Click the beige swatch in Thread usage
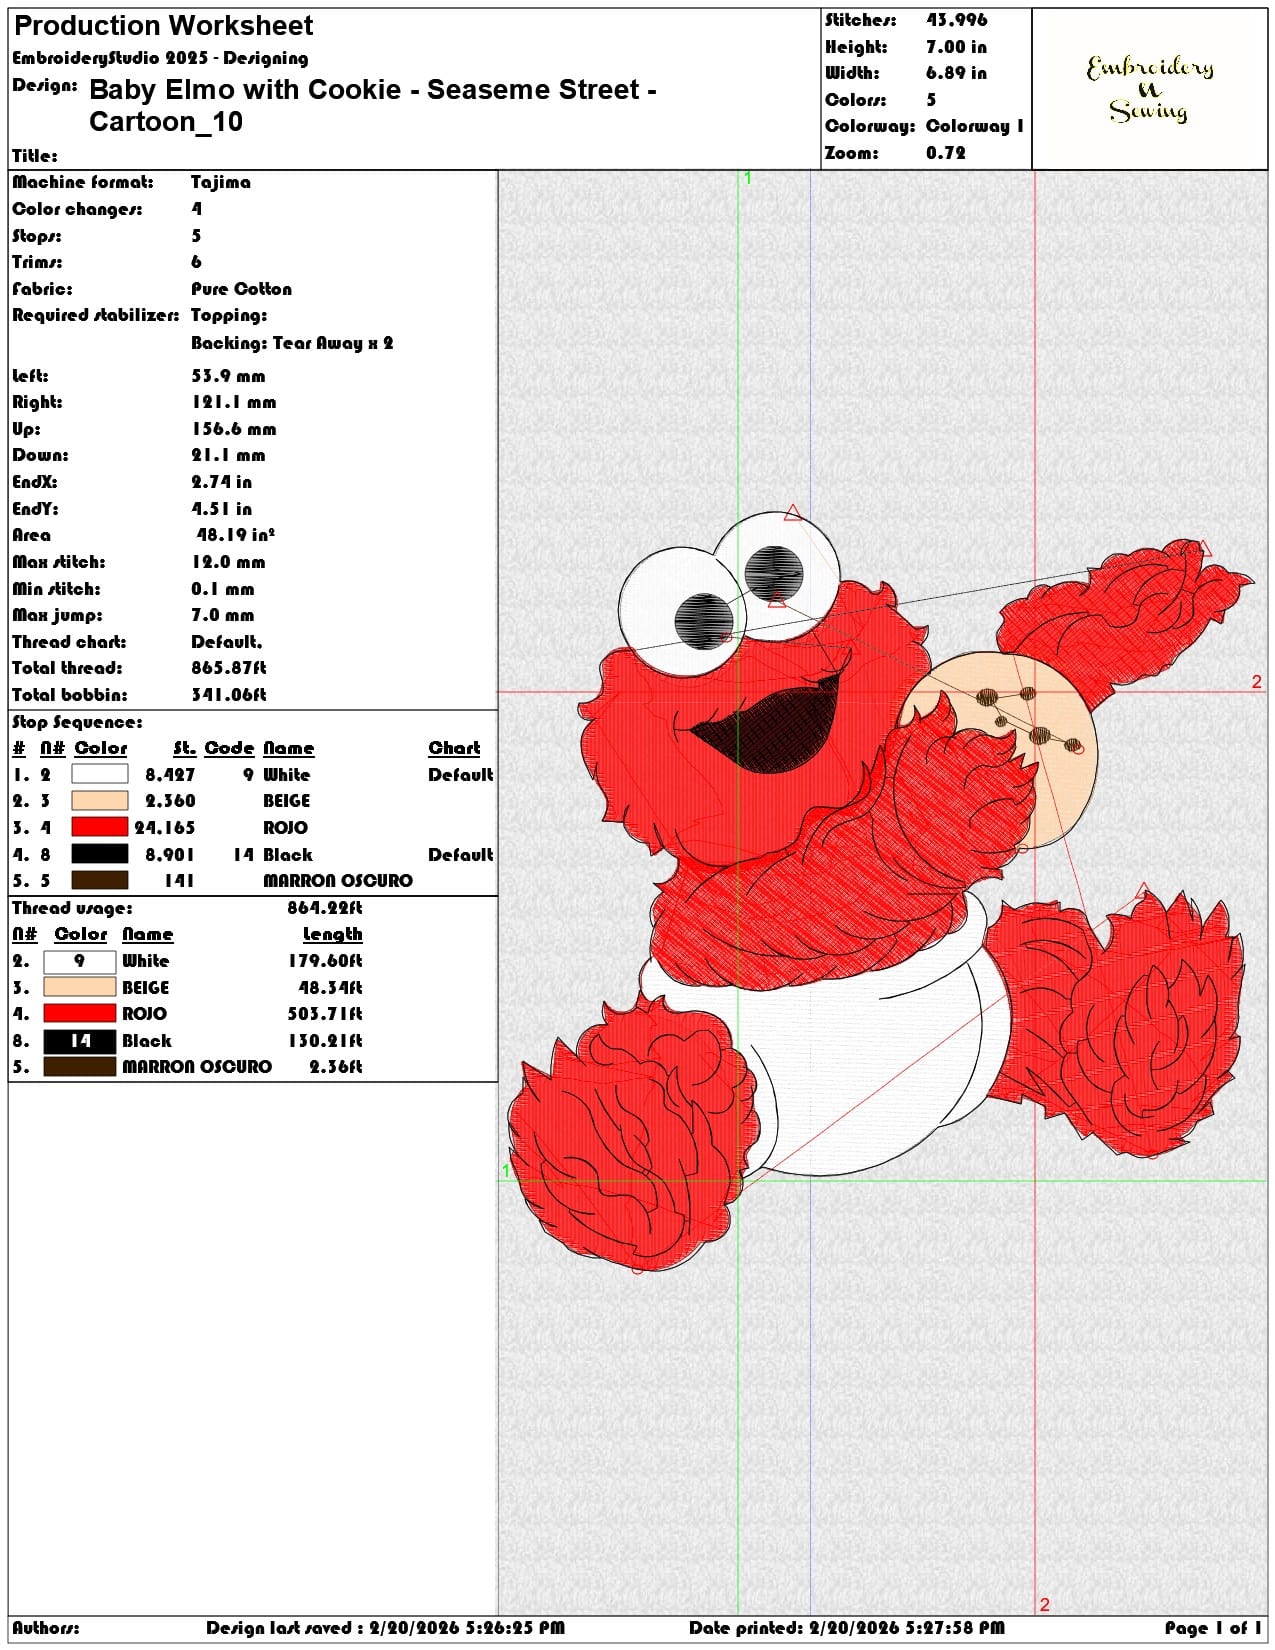1275x1650 pixels. click(x=80, y=987)
